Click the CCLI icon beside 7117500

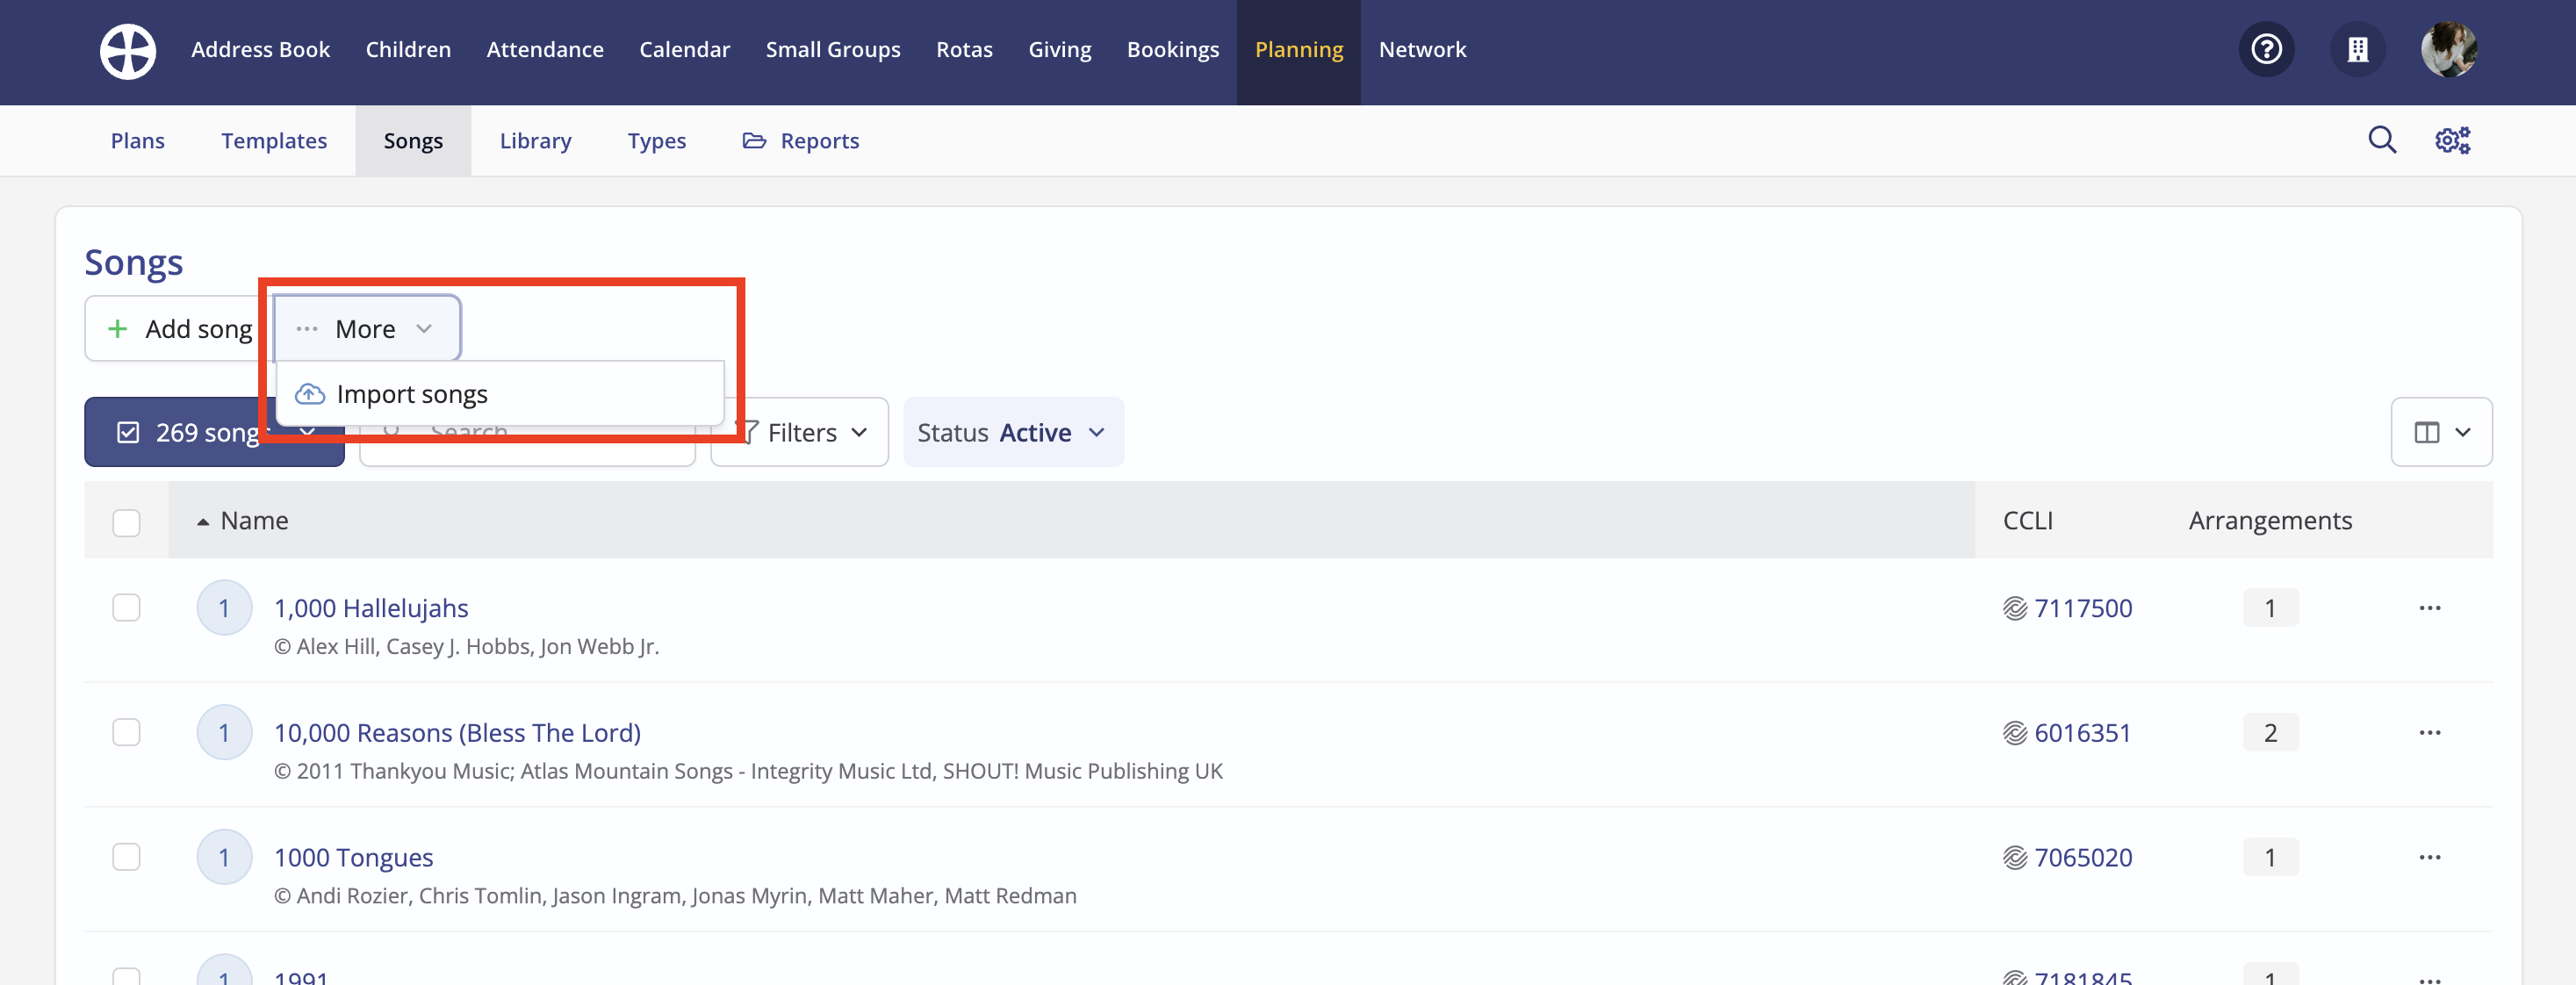point(2014,608)
